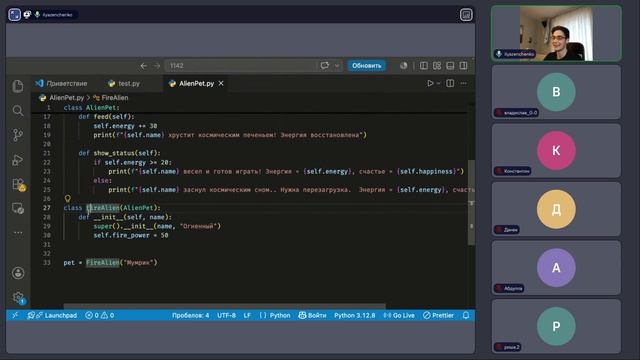The image size is (640, 360).
Task: Go forward with the right arrow
Action: [157, 66]
